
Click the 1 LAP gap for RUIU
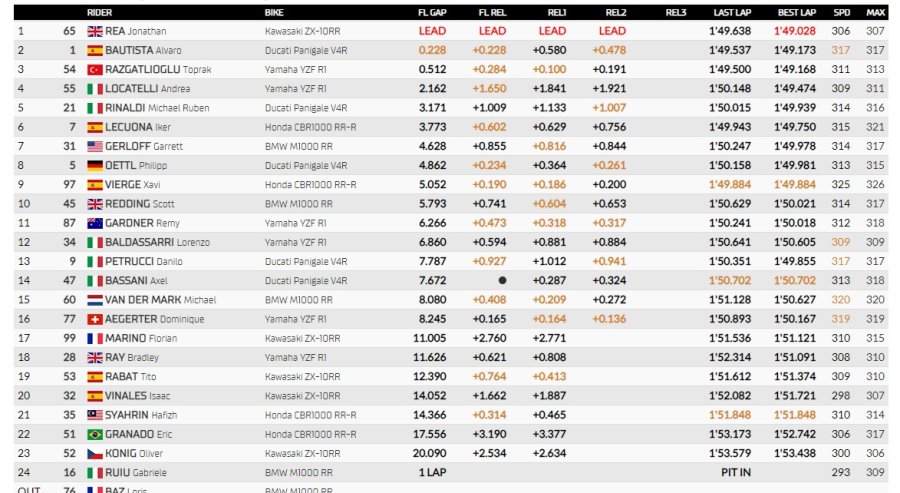(432, 472)
